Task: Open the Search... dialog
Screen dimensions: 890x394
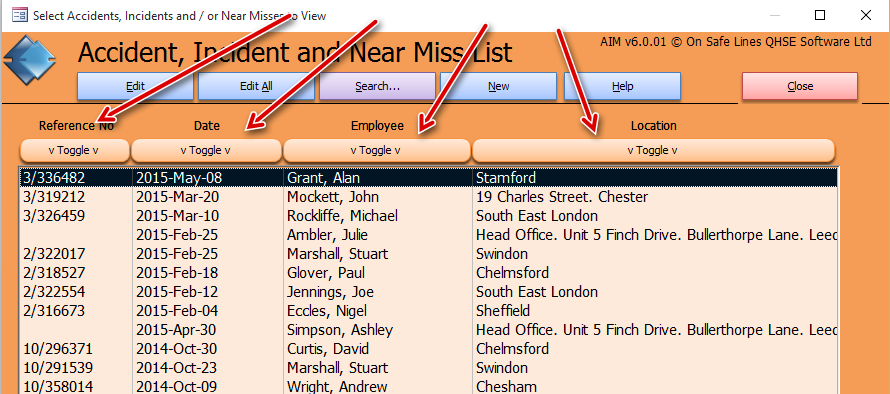Action: click(x=377, y=86)
